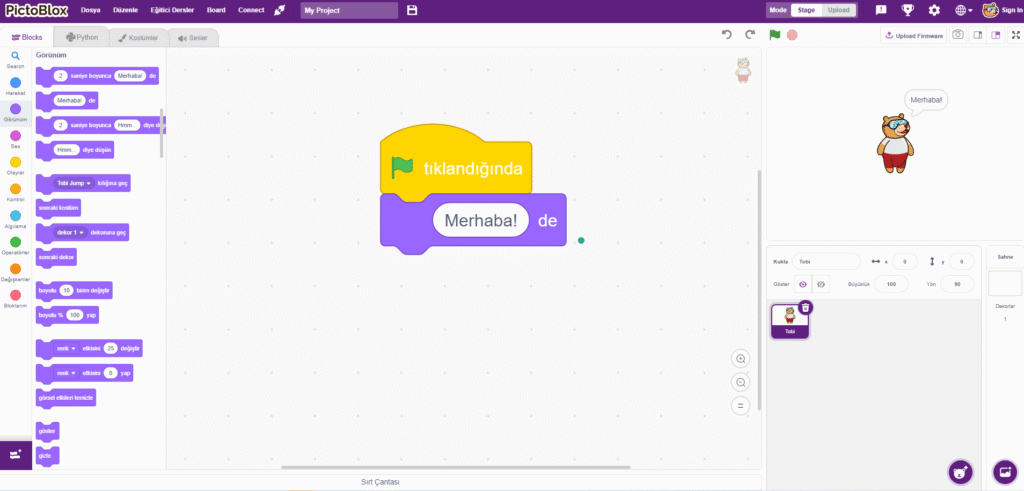Zoom in on the script workspace

tap(740, 358)
